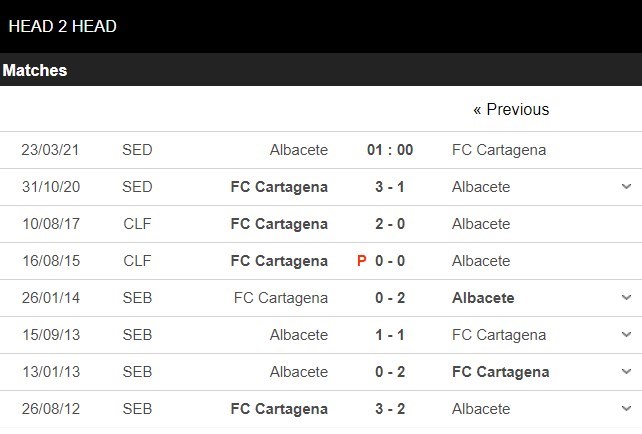Image resolution: width=642 pixels, height=434 pixels.
Task: Open the 01 : 00 score on 23/03/21
Action: 390,150
